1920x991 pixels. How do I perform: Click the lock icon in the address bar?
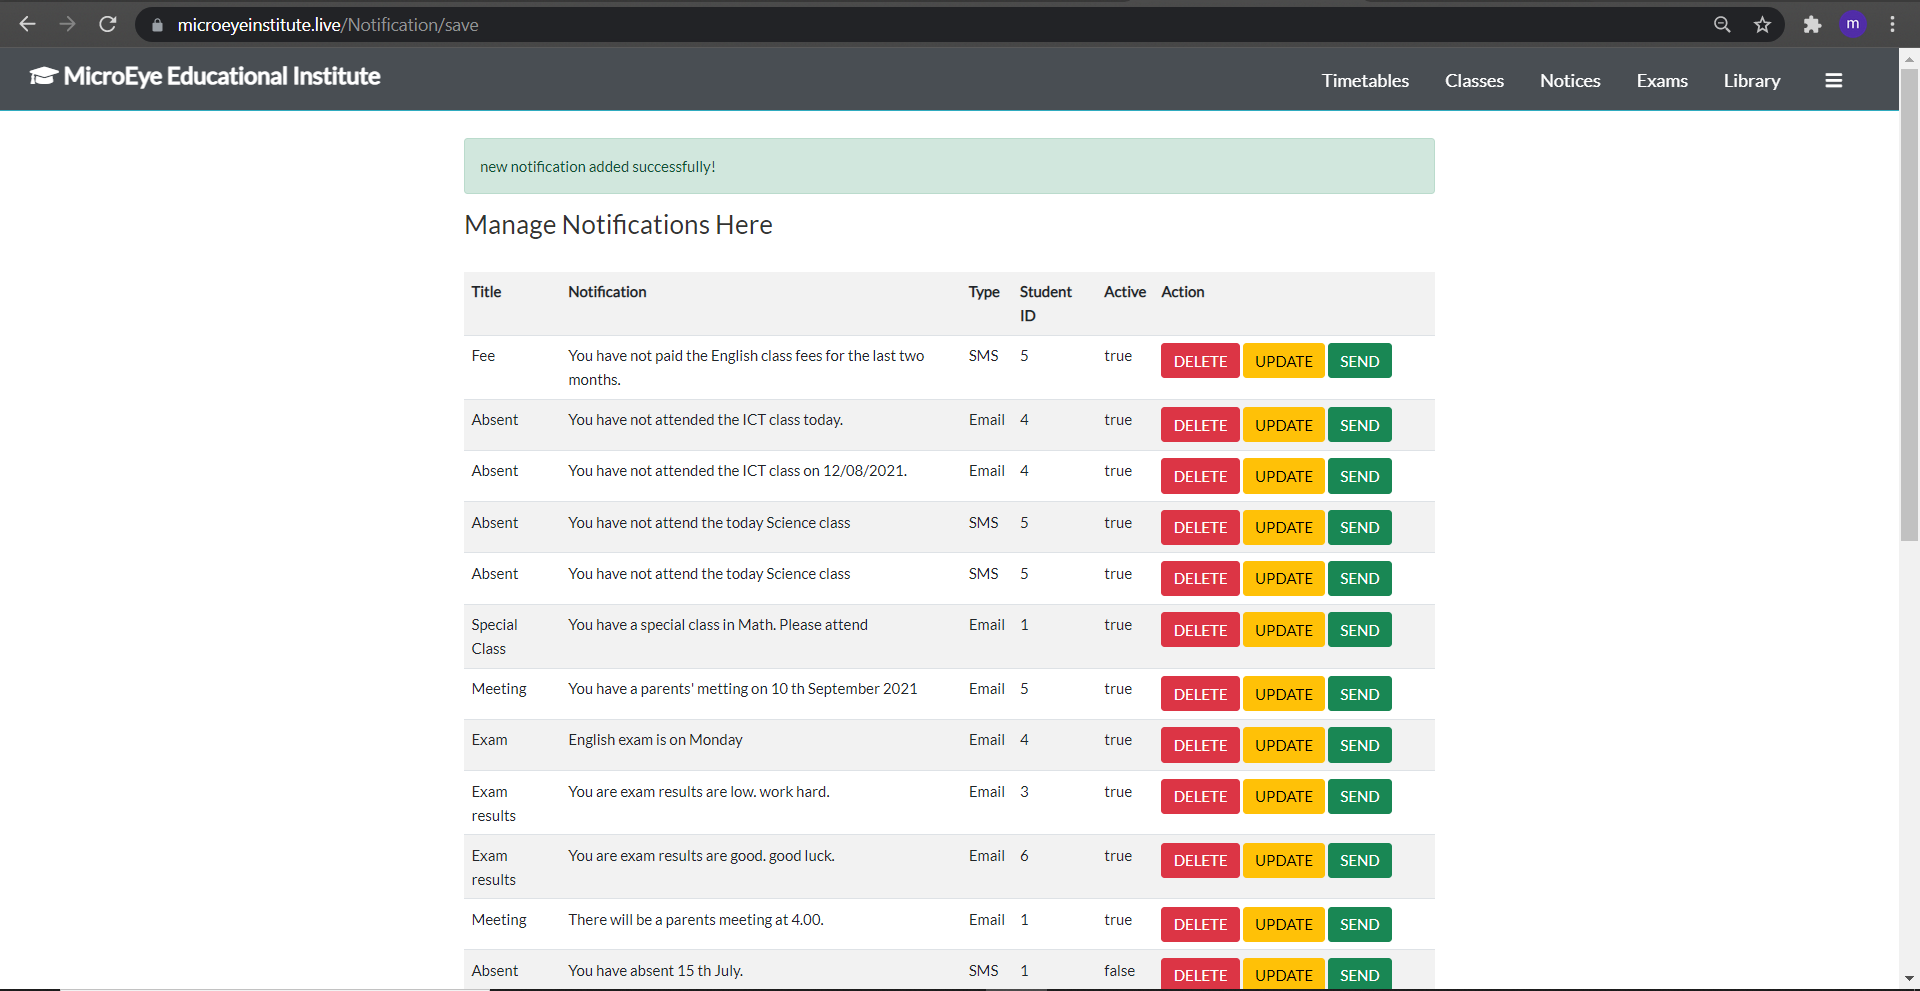(157, 25)
